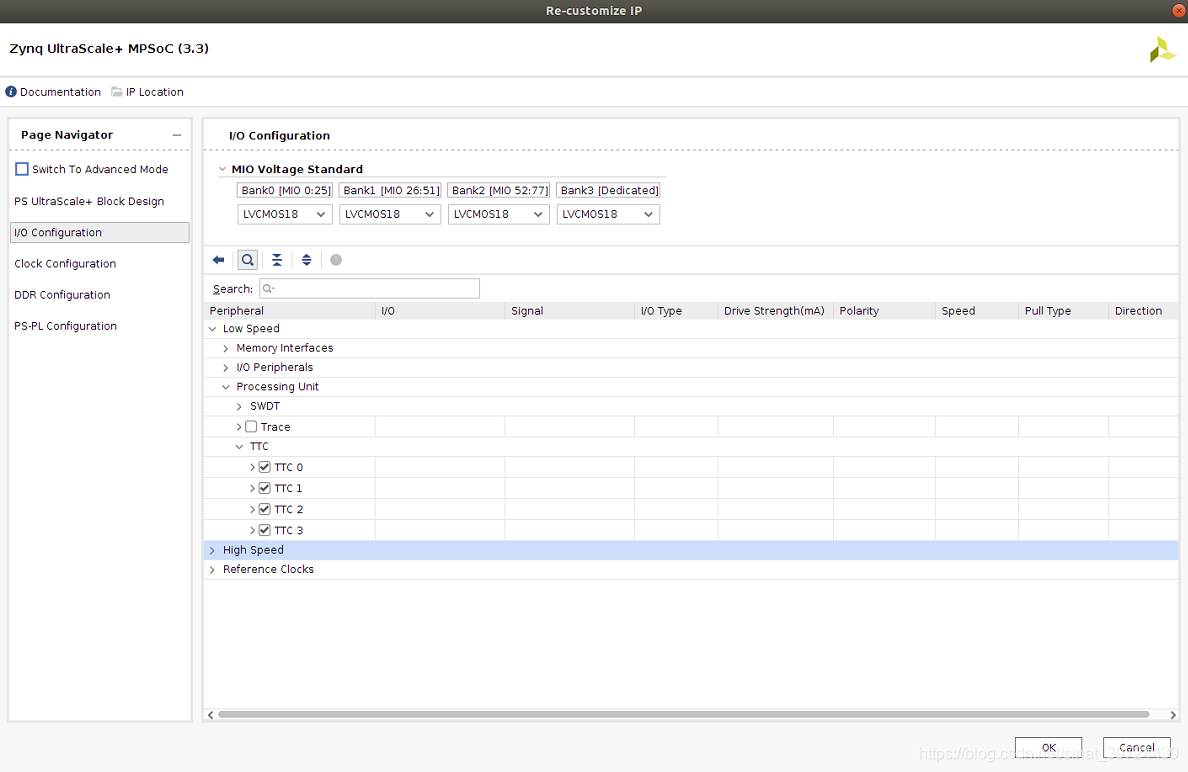Uncheck the TTC 2 checkbox

click(264, 509)
